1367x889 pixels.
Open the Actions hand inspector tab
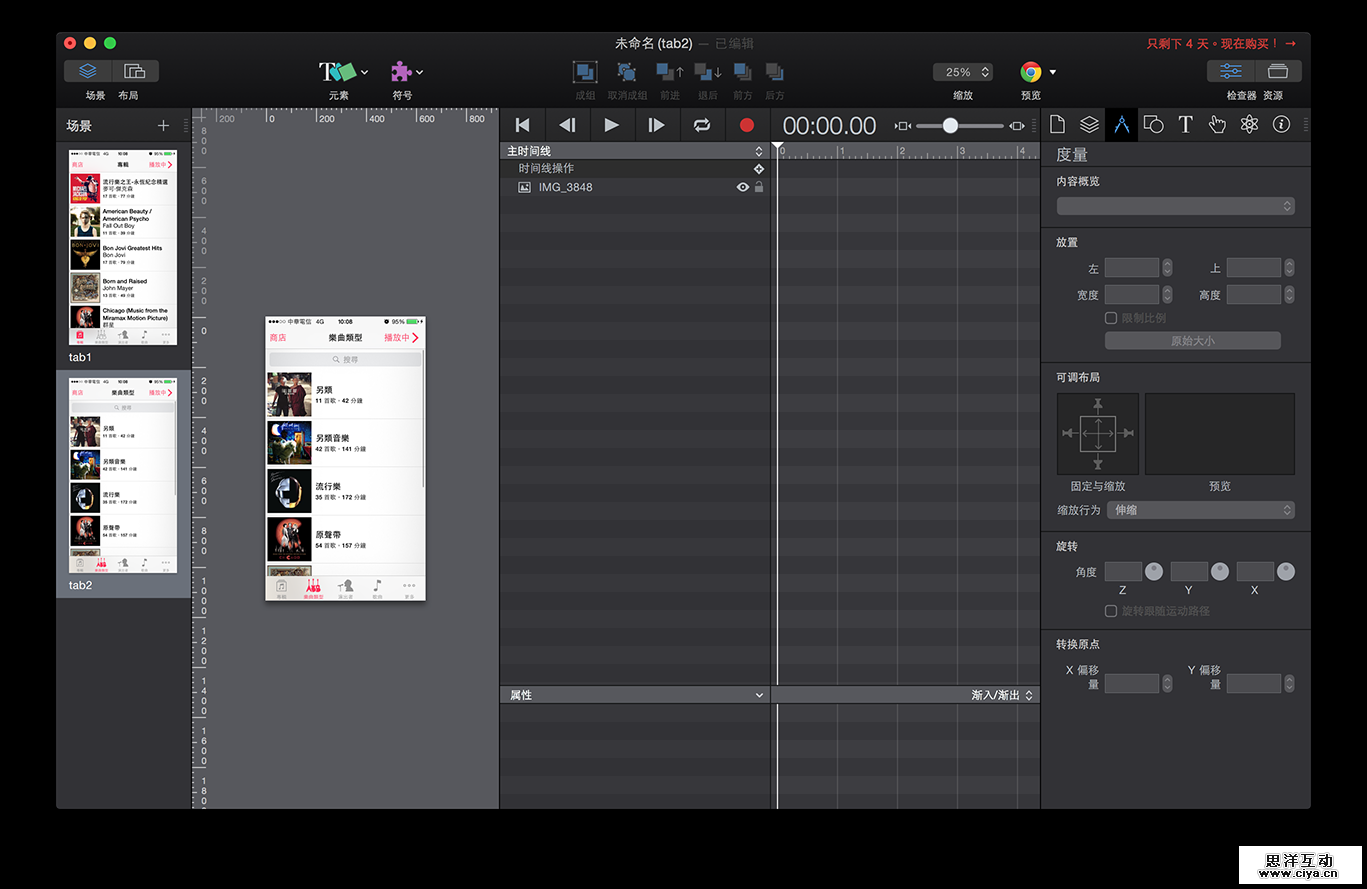[1217, 125]
